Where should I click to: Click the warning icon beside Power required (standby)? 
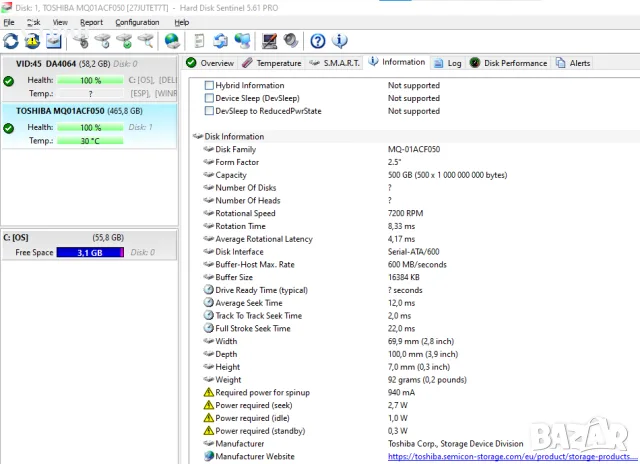(x=209, y=431)
